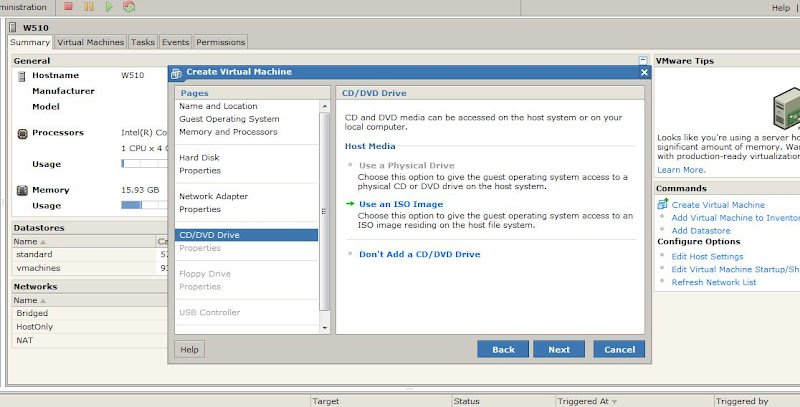Open the Events tab
The image size is (800, 407).
[x=176, y=42]
